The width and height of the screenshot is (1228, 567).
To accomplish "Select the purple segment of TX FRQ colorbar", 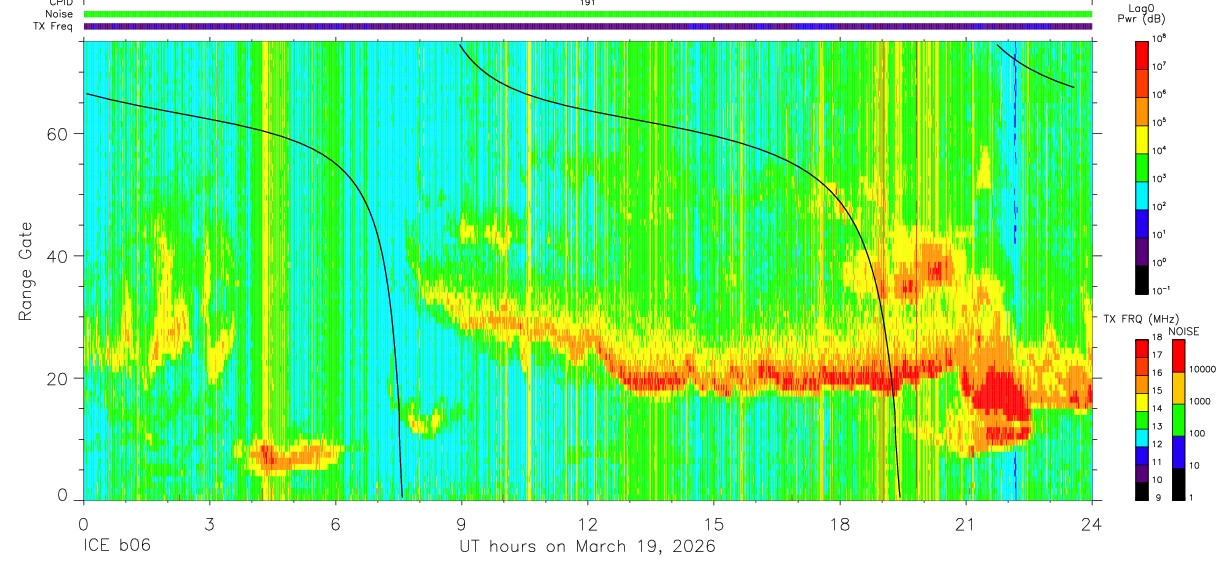I will [x=1142, y=472].
